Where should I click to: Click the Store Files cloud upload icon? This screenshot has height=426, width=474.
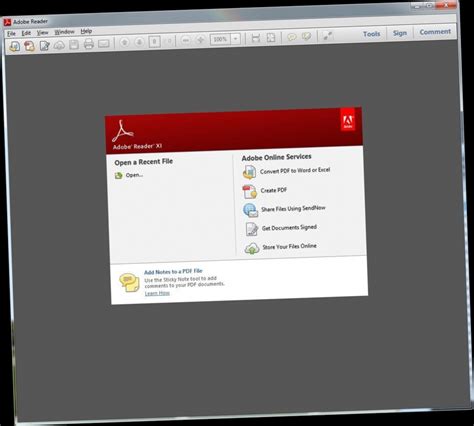point(252,249)
